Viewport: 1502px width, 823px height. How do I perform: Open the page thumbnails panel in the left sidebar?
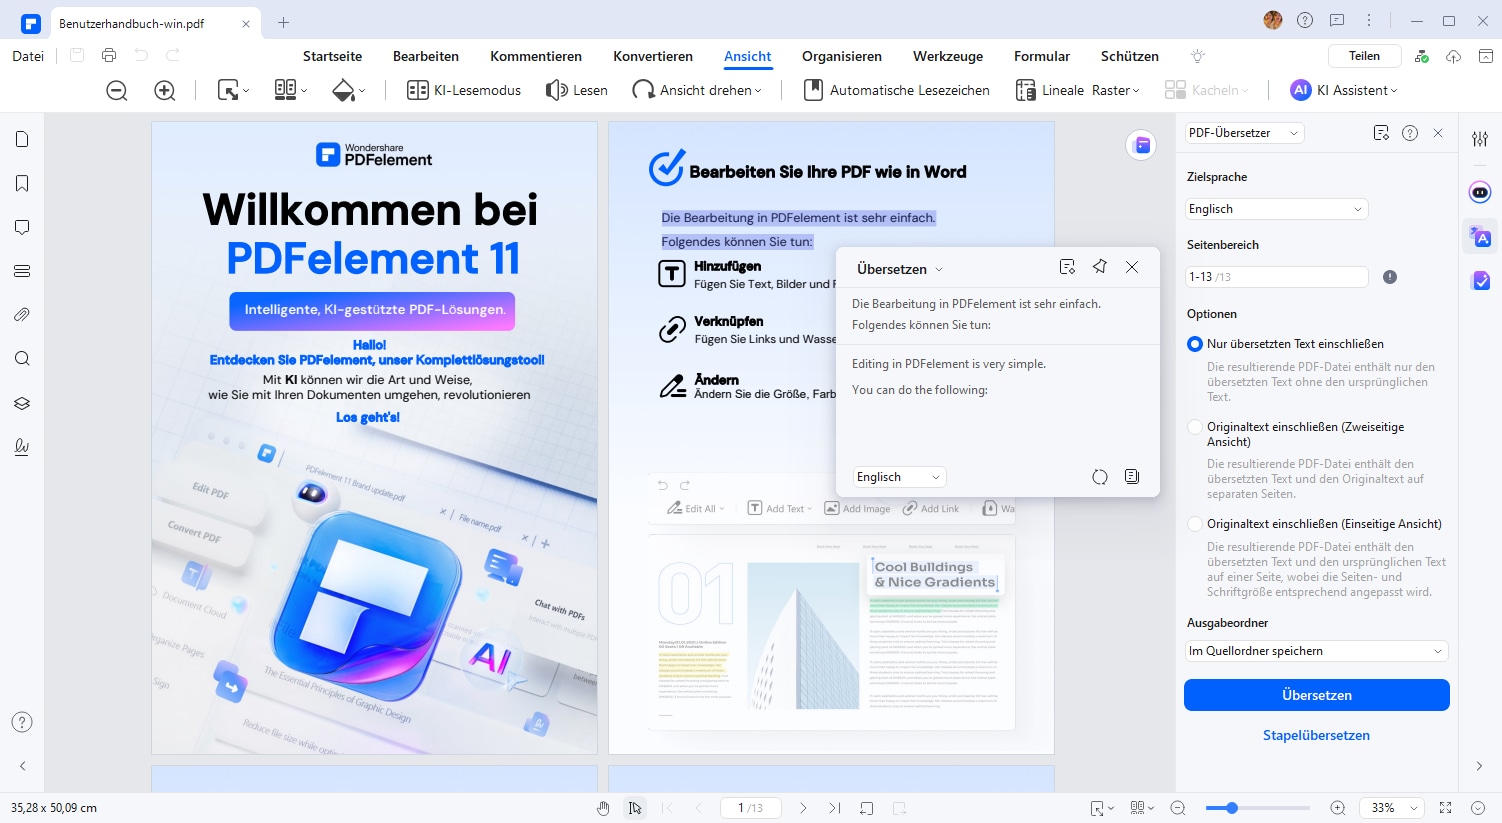coord(22,139)
